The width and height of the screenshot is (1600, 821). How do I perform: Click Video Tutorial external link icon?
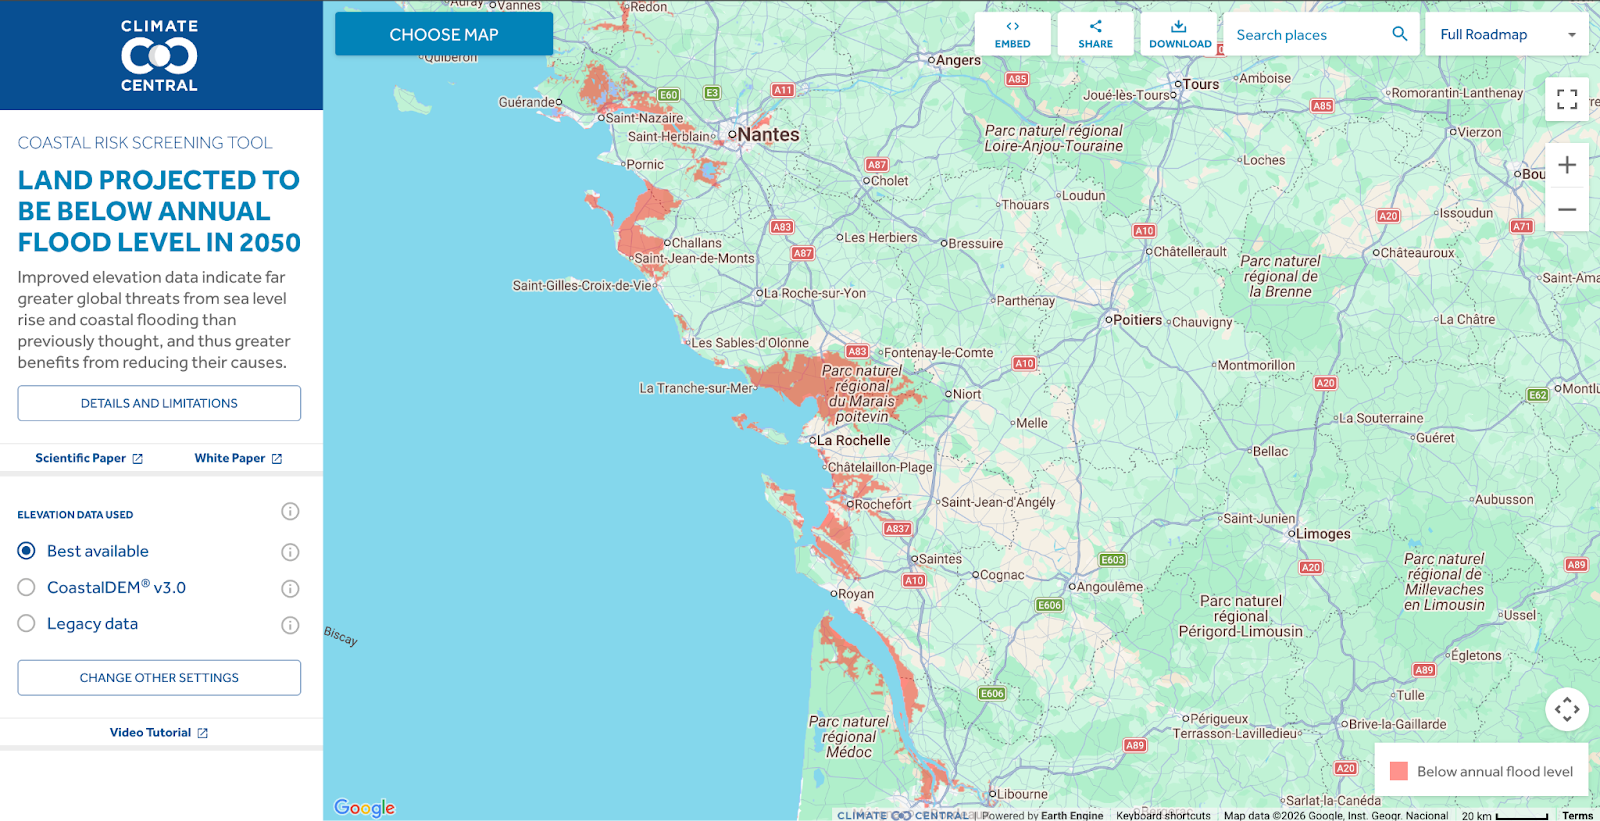point(203,733)
